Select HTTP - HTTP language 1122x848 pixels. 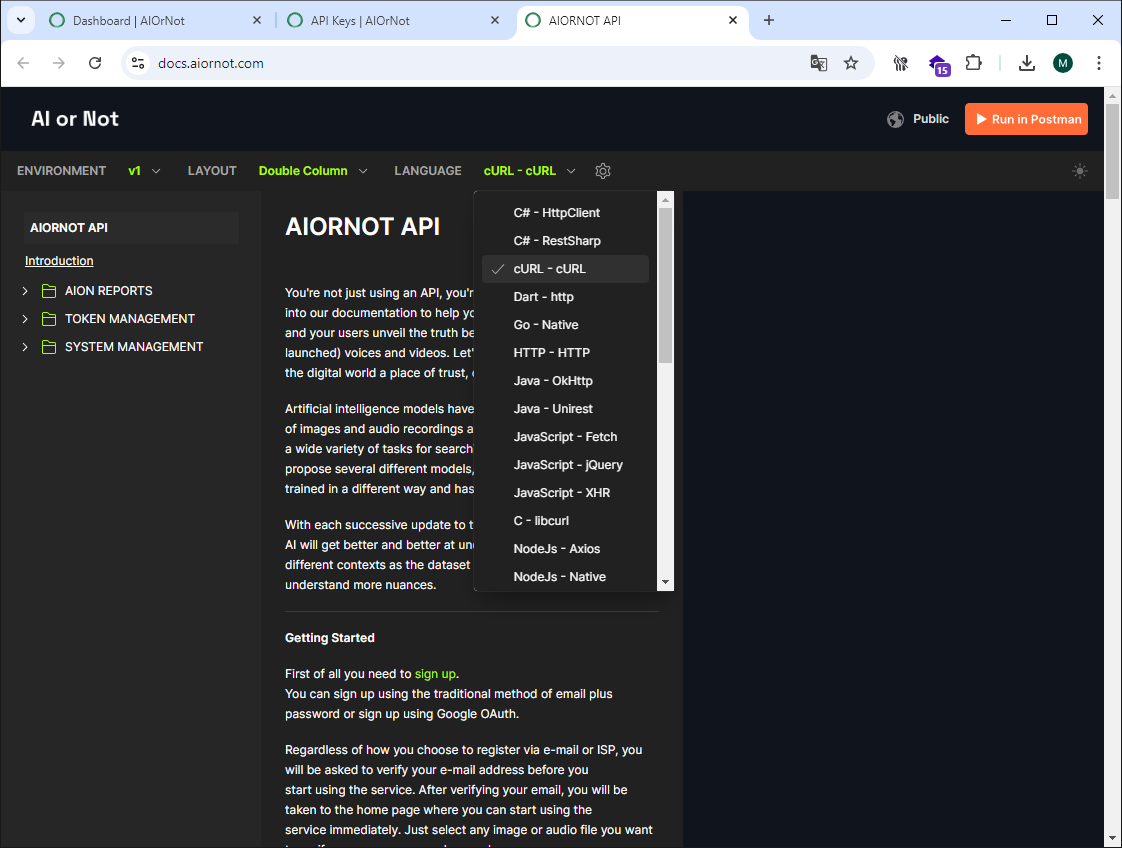[x=565, y=352]
